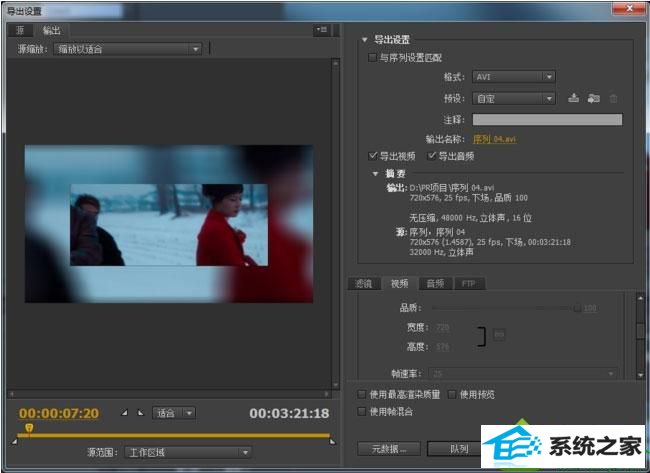Click the video preview thumbnail
Screen dimensions: 650x473
[x=169, y=224]
